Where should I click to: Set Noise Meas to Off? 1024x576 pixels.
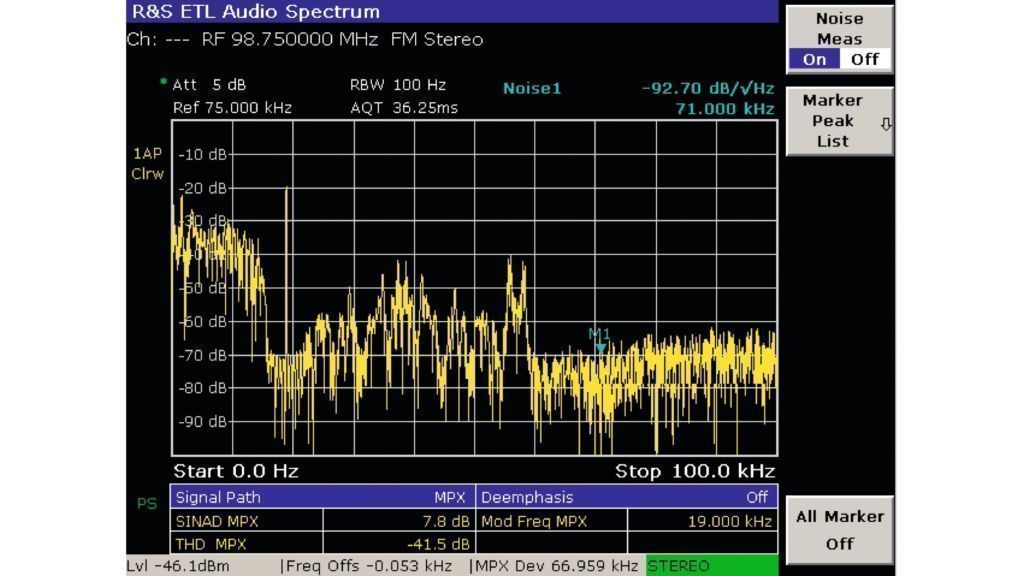click(x=864, y=59)
